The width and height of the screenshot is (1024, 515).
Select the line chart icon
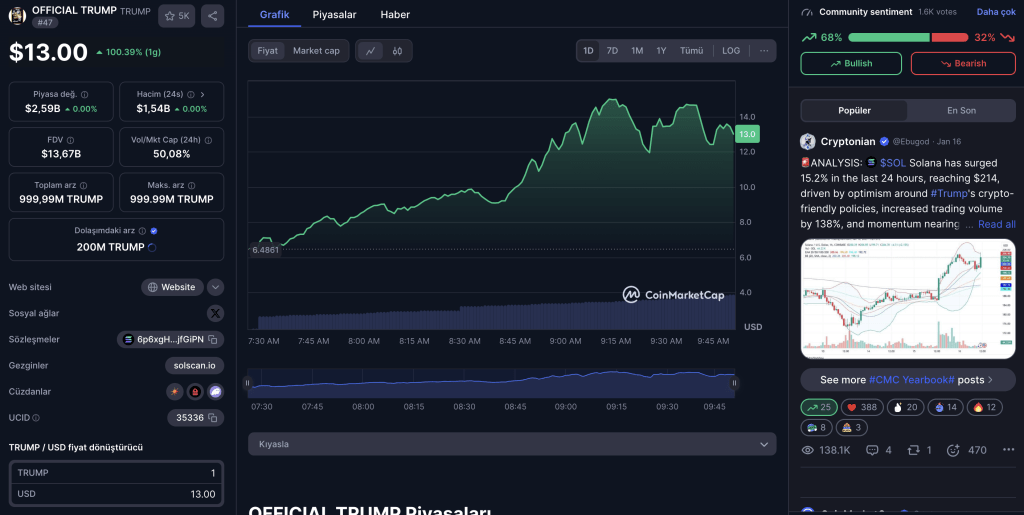click(x=370, y=51)
